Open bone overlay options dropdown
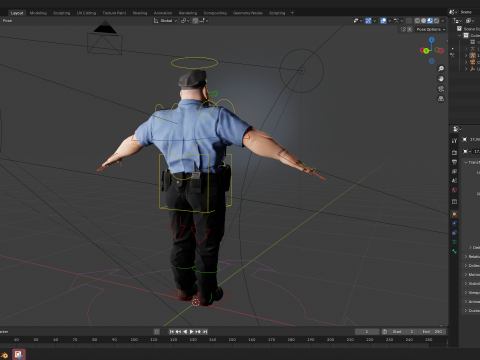The height and width of the screenshot is (360, 480). click(399, 21)
